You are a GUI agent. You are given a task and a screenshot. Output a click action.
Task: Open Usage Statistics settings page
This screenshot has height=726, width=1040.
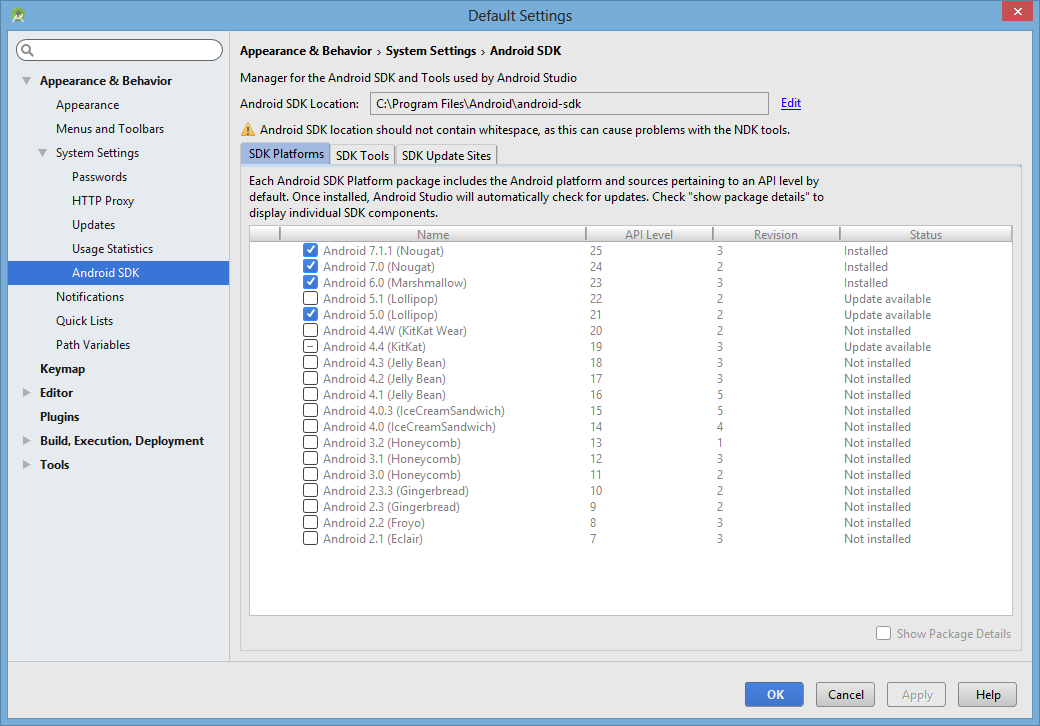pyautogui.click(x=112, y=249)
